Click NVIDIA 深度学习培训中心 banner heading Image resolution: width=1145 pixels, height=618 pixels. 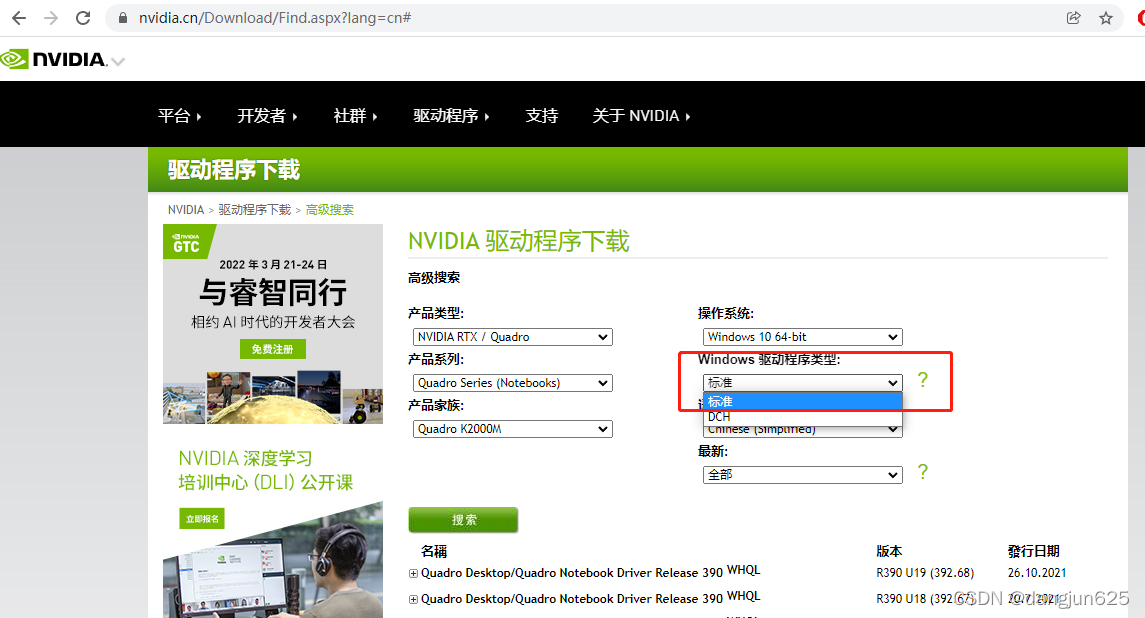[x=266, y=470]
